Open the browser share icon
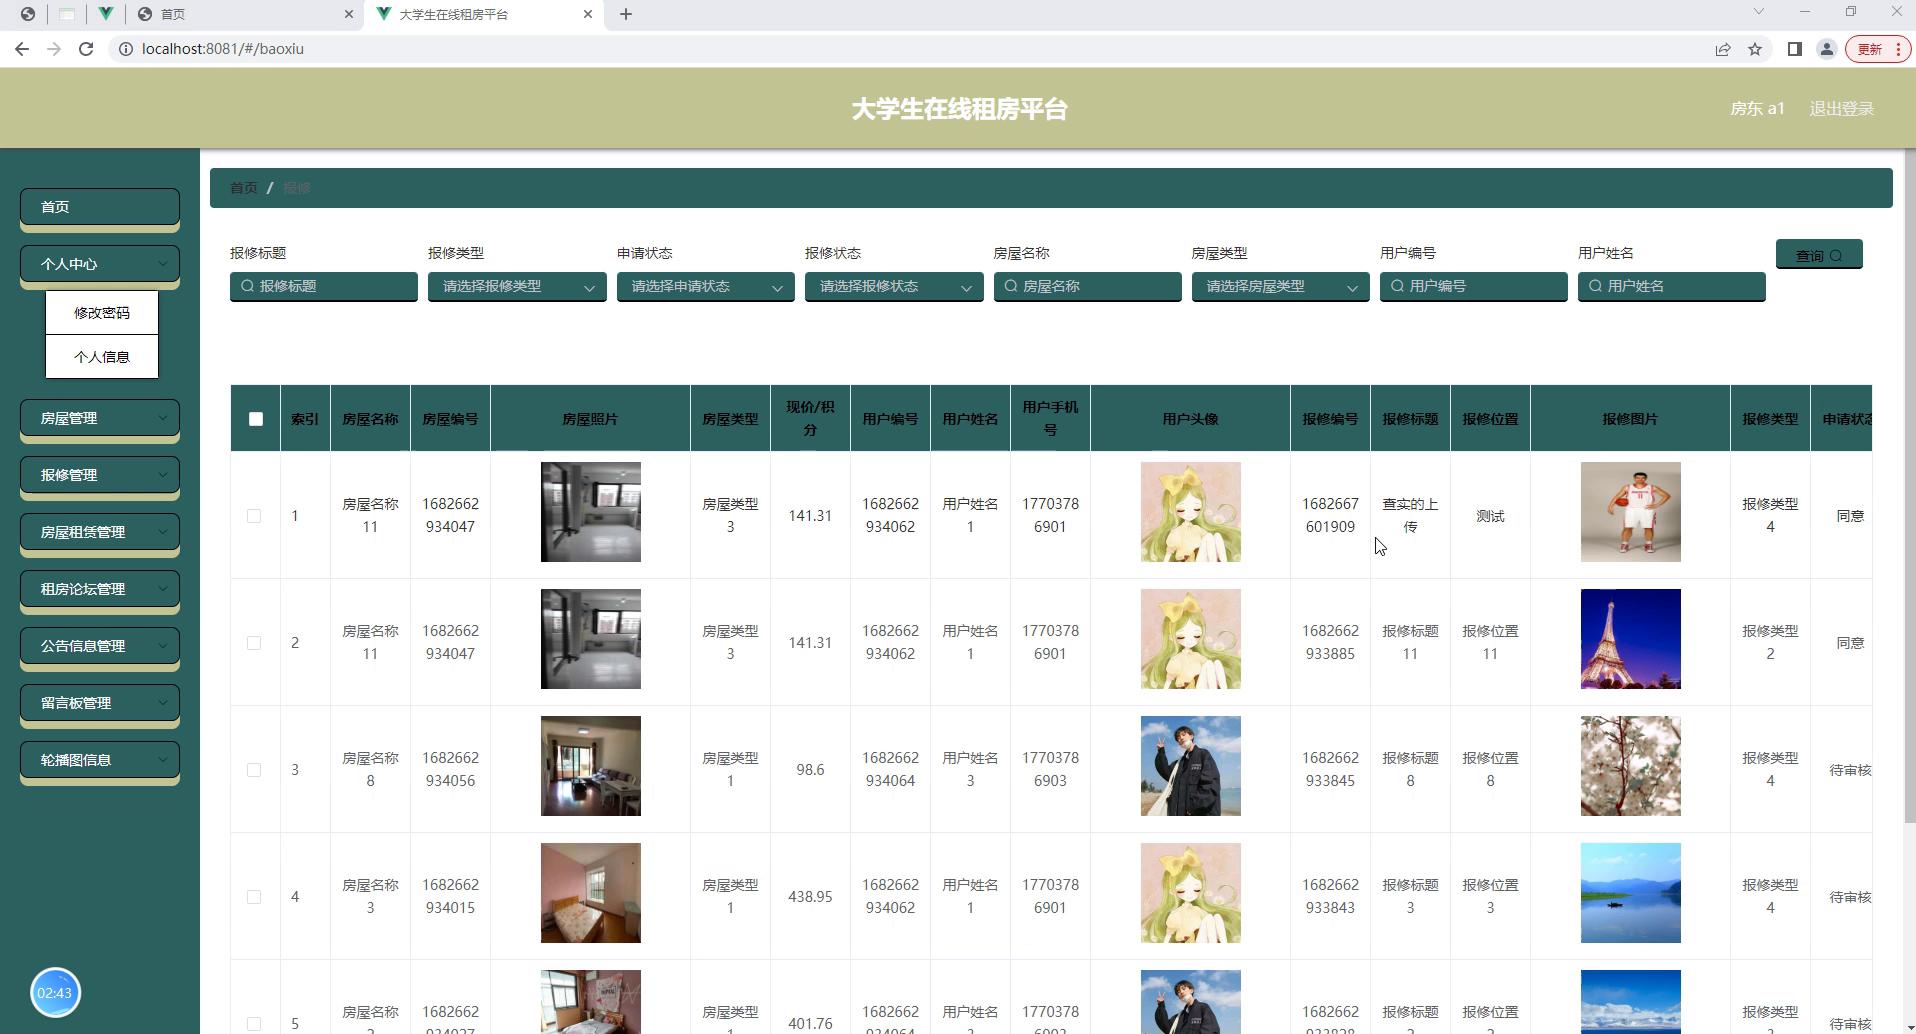 (x=1723, y=49)
